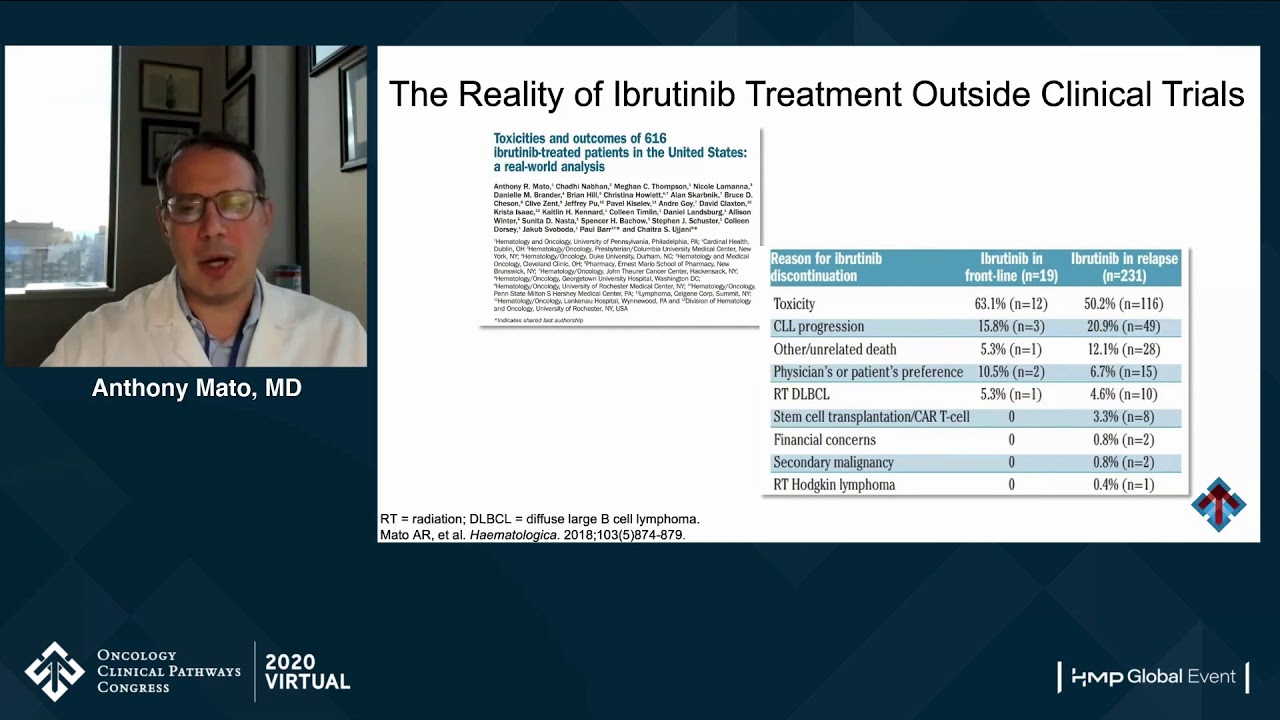Click the 'Physician's or patient's preference' row label
This screenshot has height=720, width=1280.
click(x=868, y=372)
